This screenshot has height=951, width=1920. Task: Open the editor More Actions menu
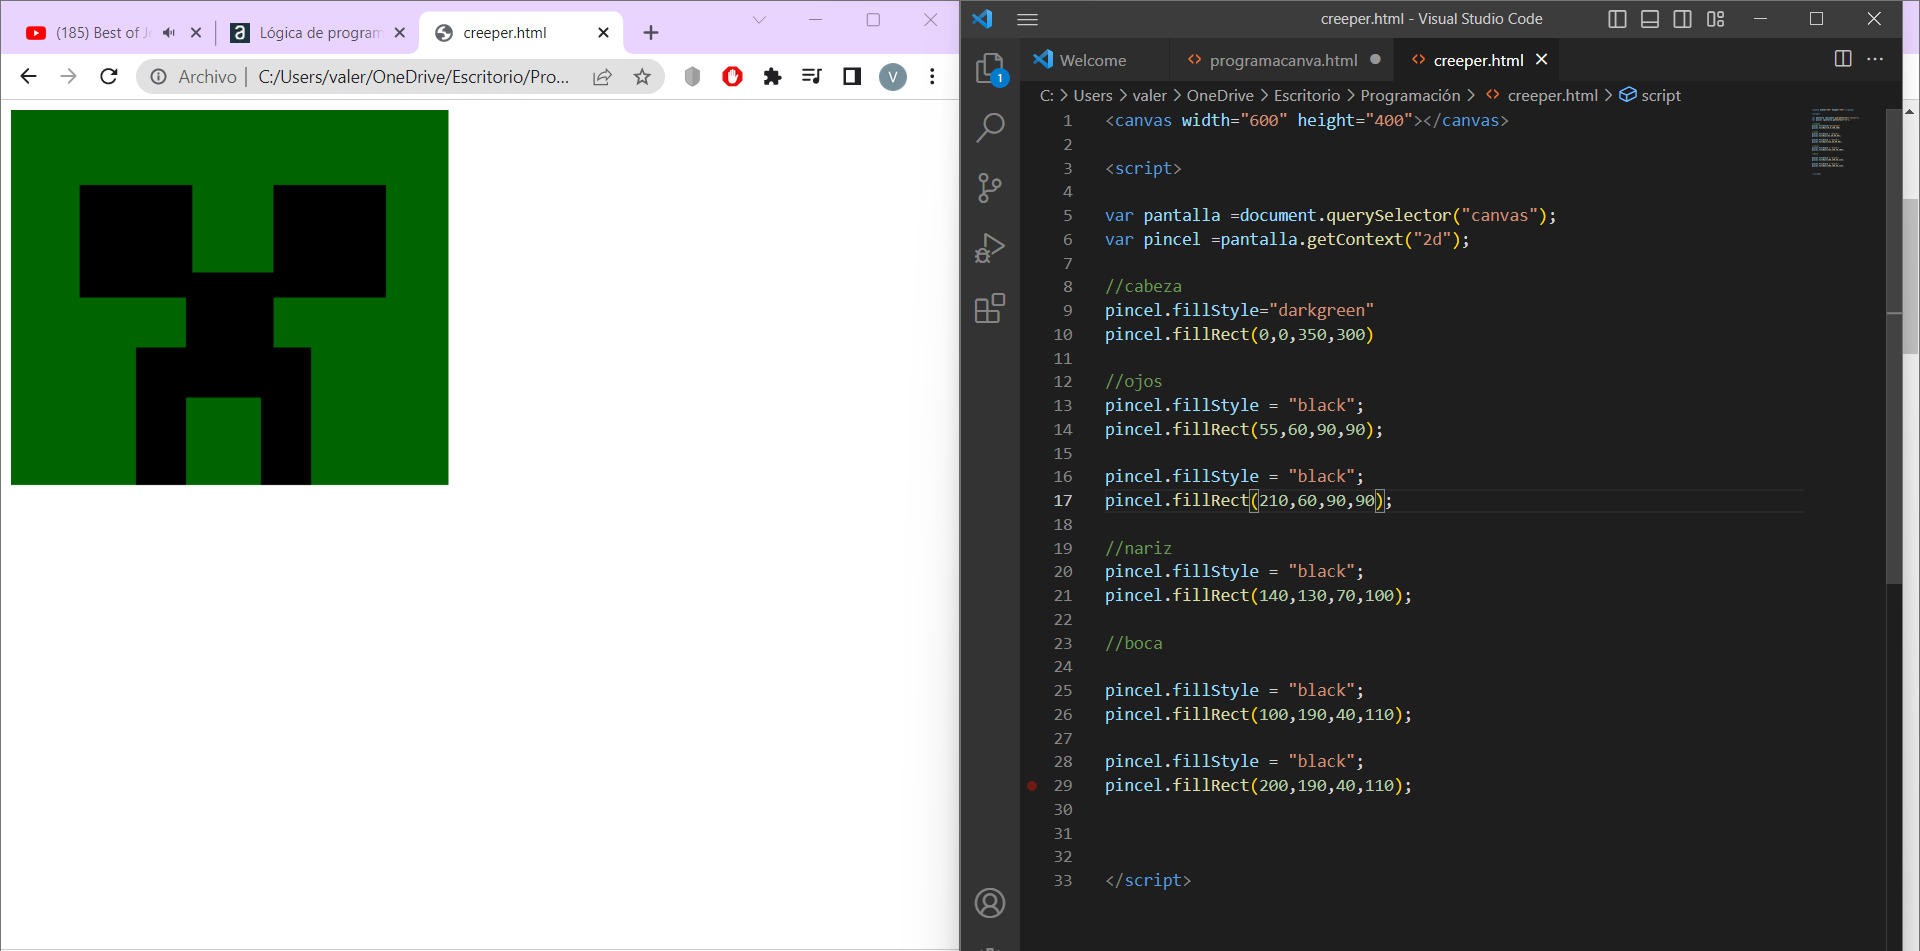tap(1875, 59)
